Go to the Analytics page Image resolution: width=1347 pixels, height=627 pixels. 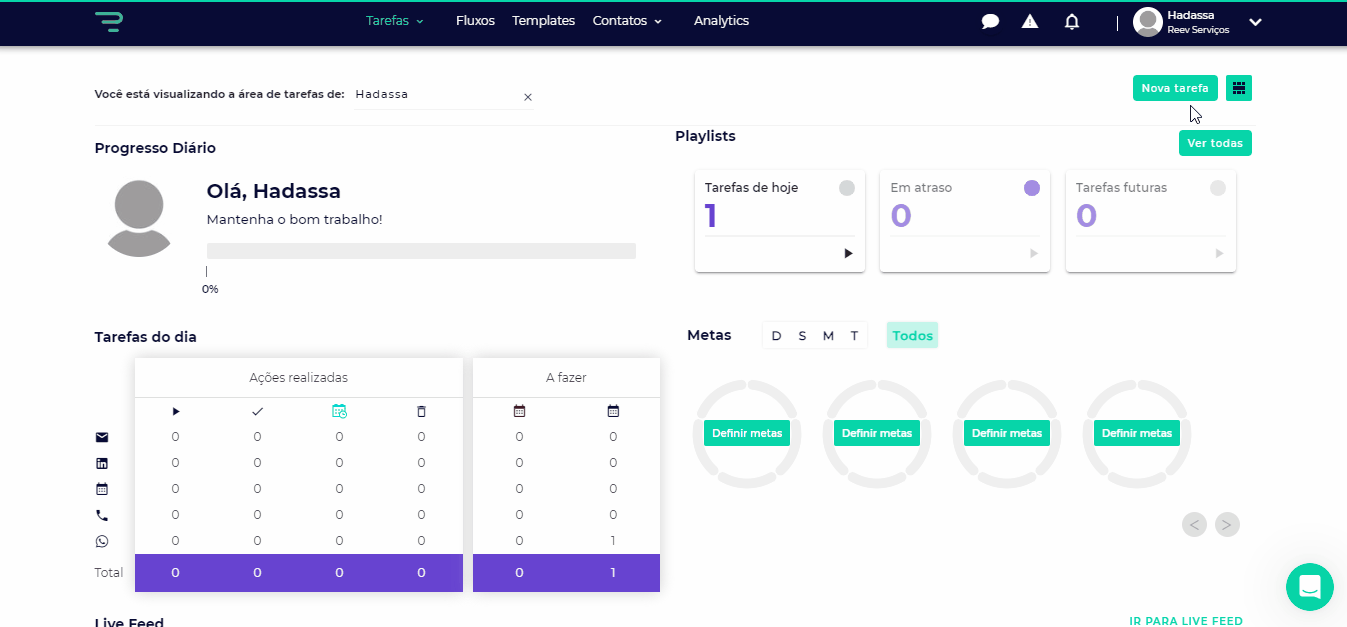coord(721,21)
